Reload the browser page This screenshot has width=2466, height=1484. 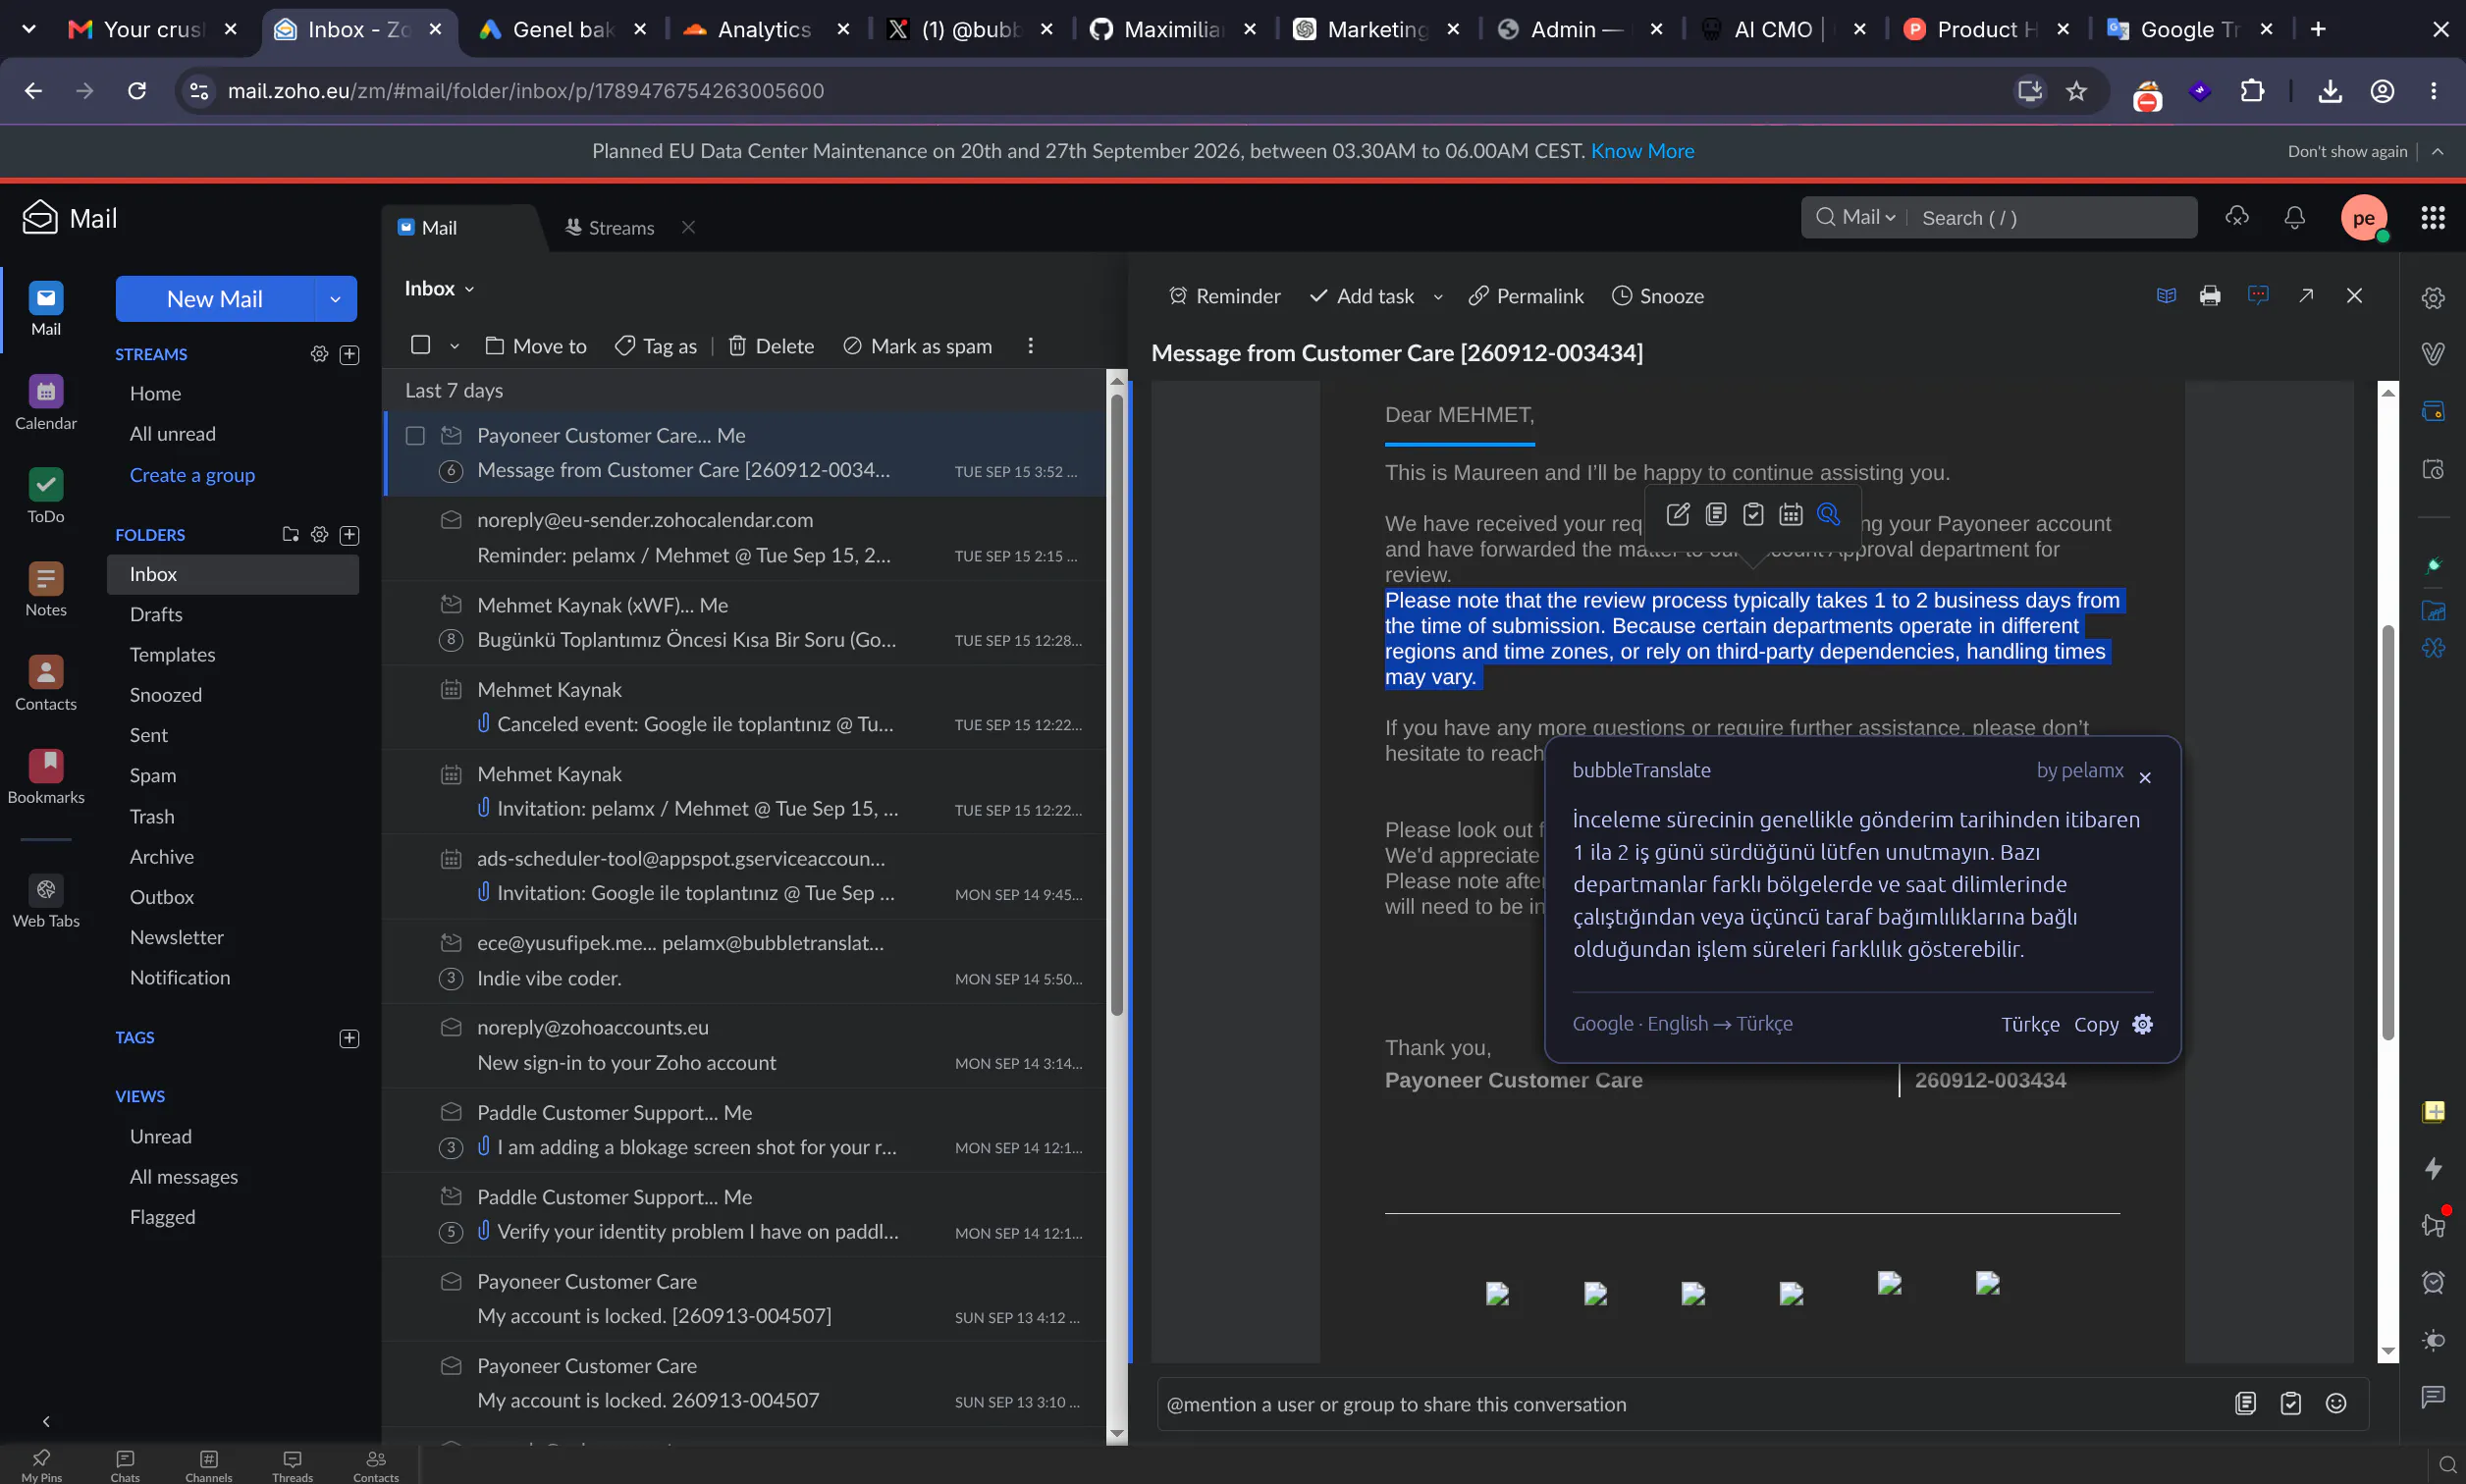[137, 91]
